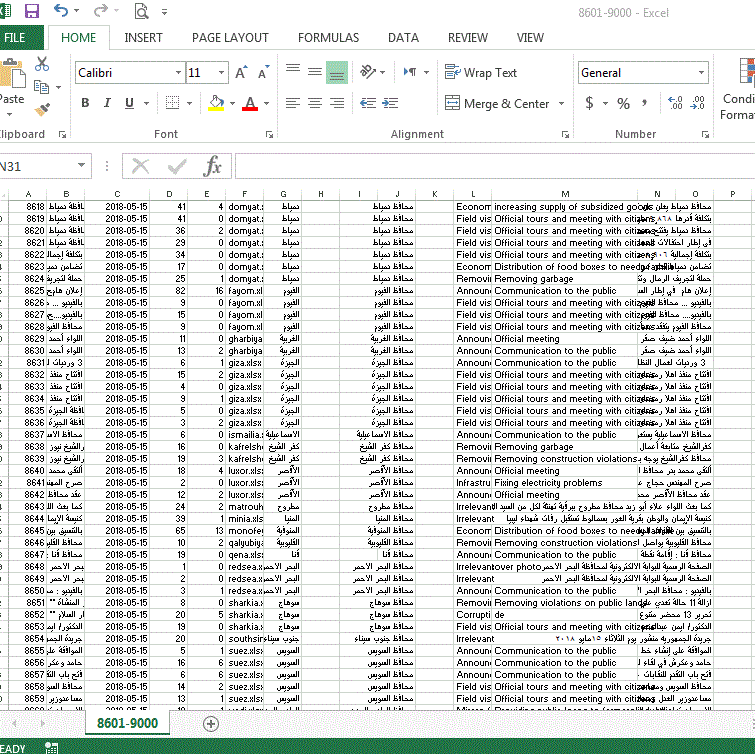The width and height of the screenshot is (755, 754).
Task: Open the Alignment dialog launcher
Action: (565, 134)
